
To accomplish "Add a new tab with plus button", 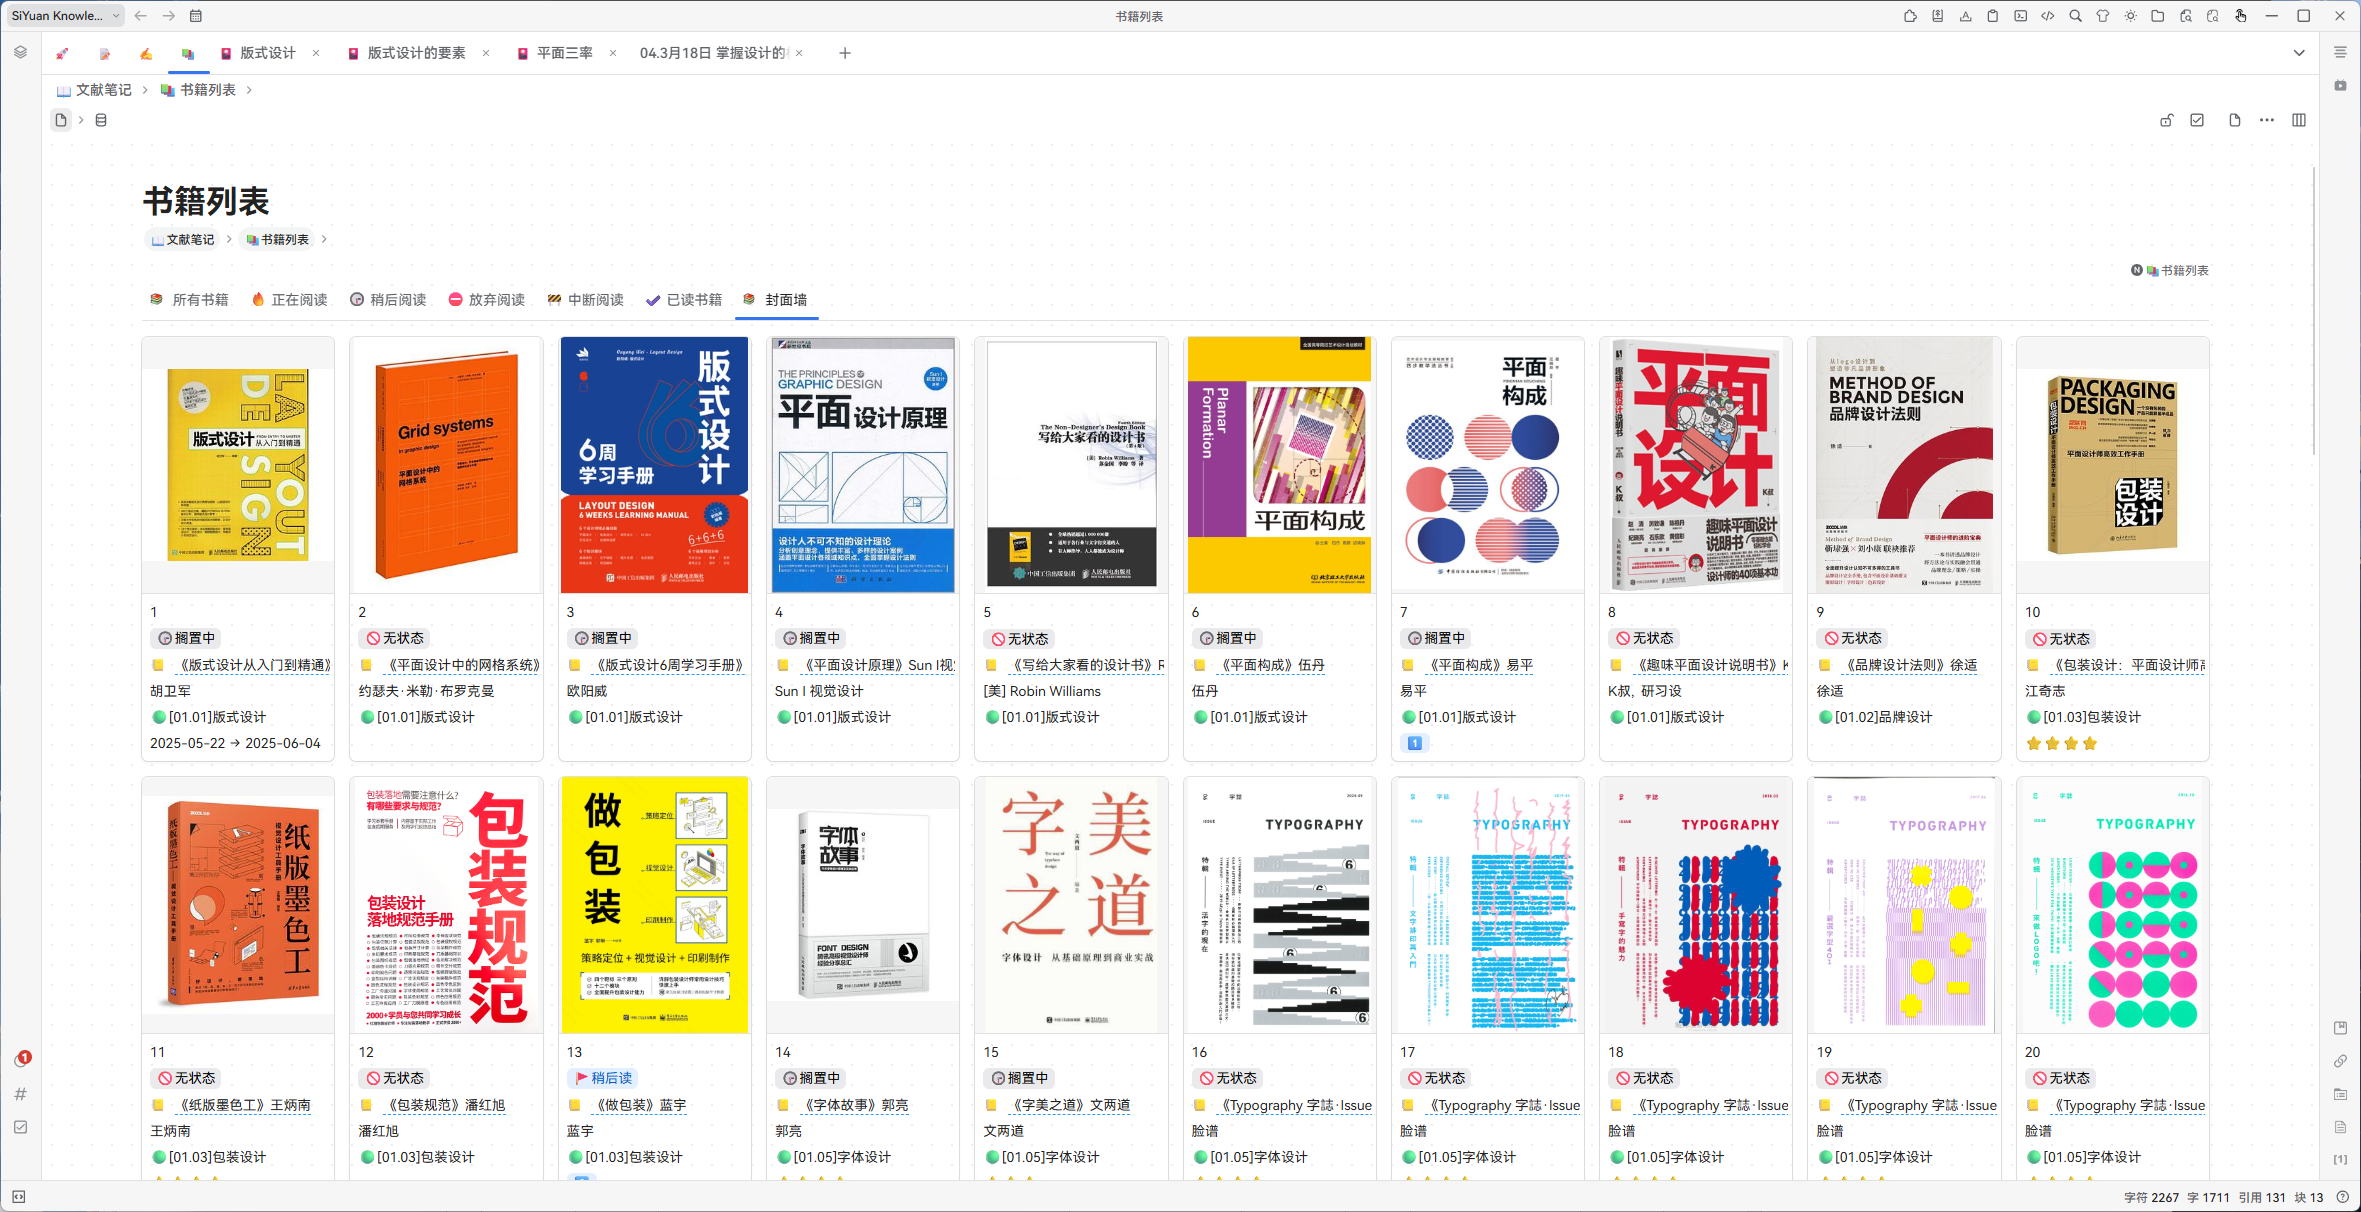I will 845,53.
